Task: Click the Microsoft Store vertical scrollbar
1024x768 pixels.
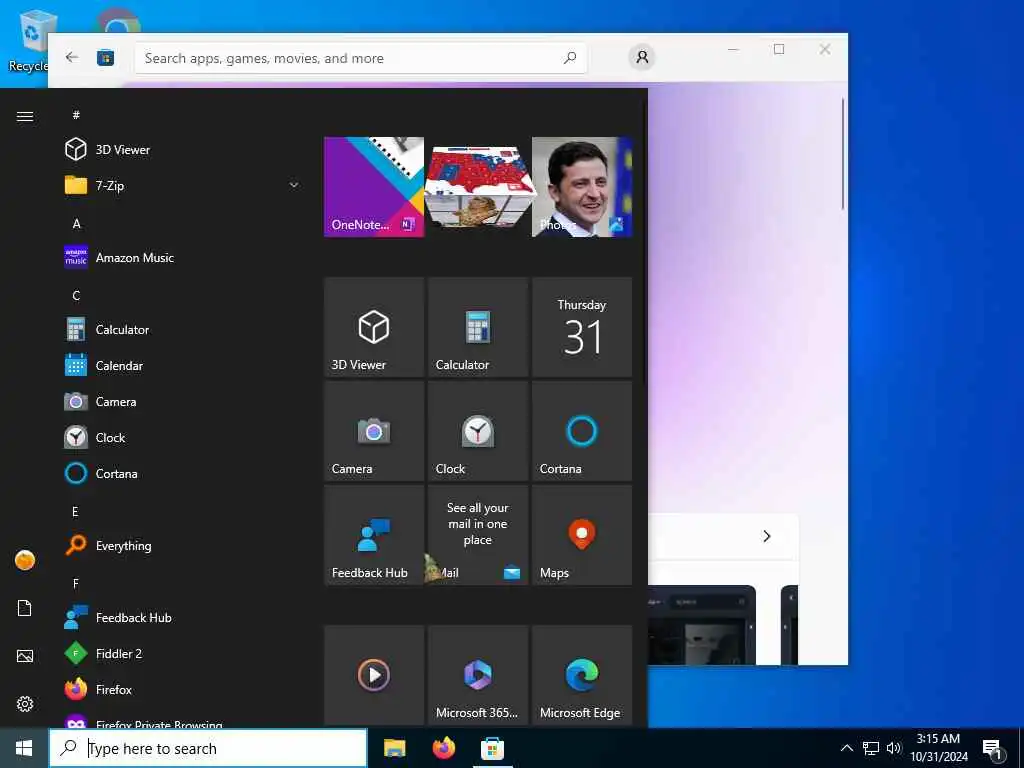Action: (842, 153)
